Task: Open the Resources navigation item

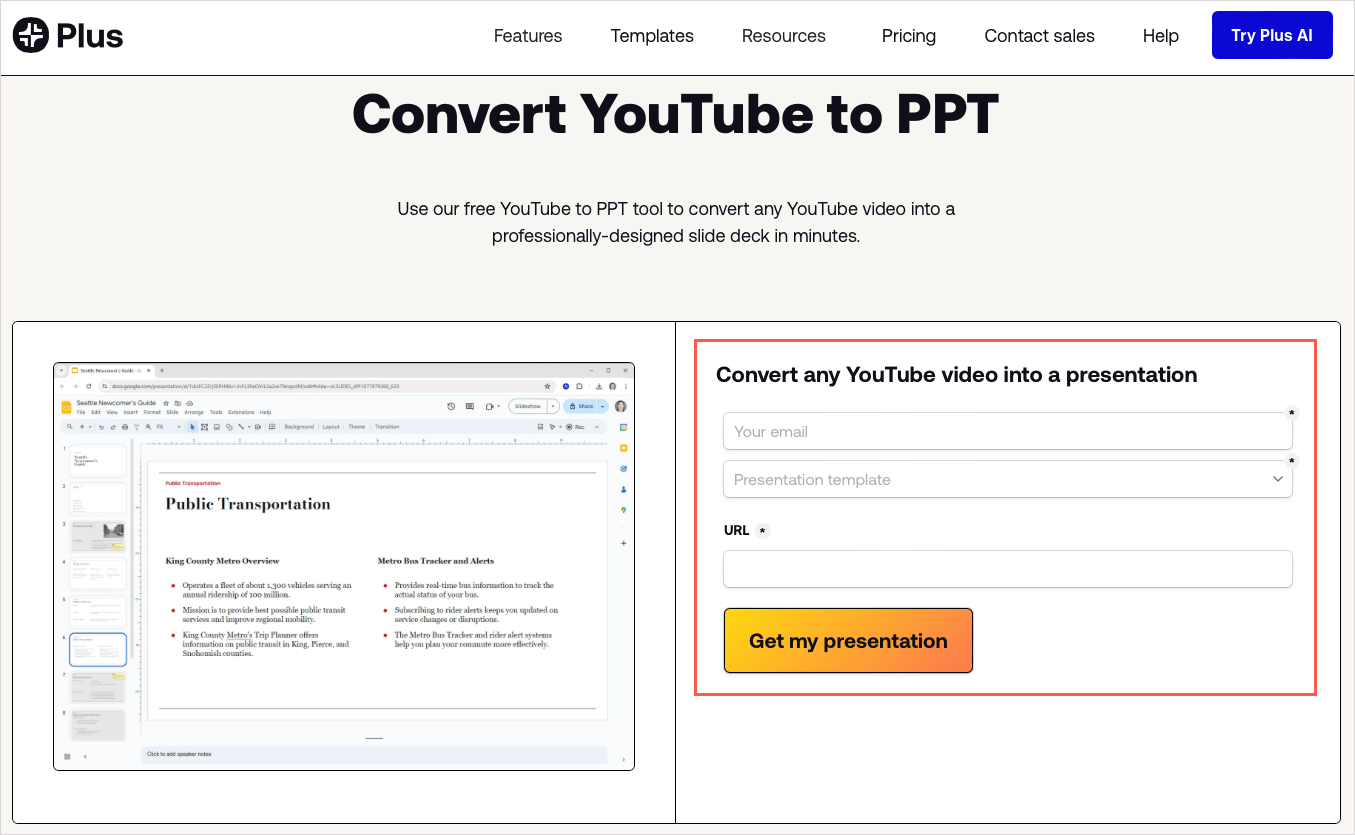Action: (784, 36)
